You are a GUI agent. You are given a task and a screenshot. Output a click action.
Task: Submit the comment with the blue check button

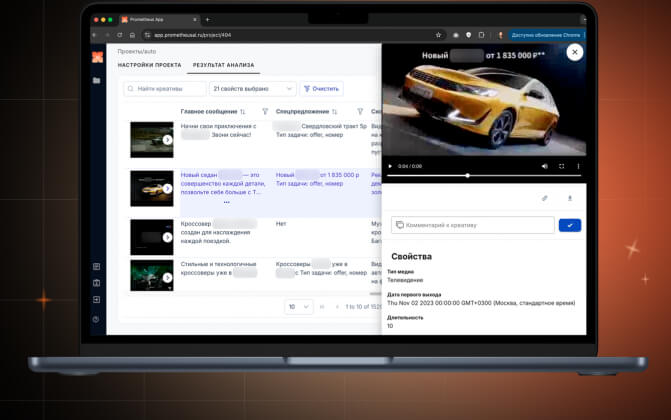pos(570,225)
